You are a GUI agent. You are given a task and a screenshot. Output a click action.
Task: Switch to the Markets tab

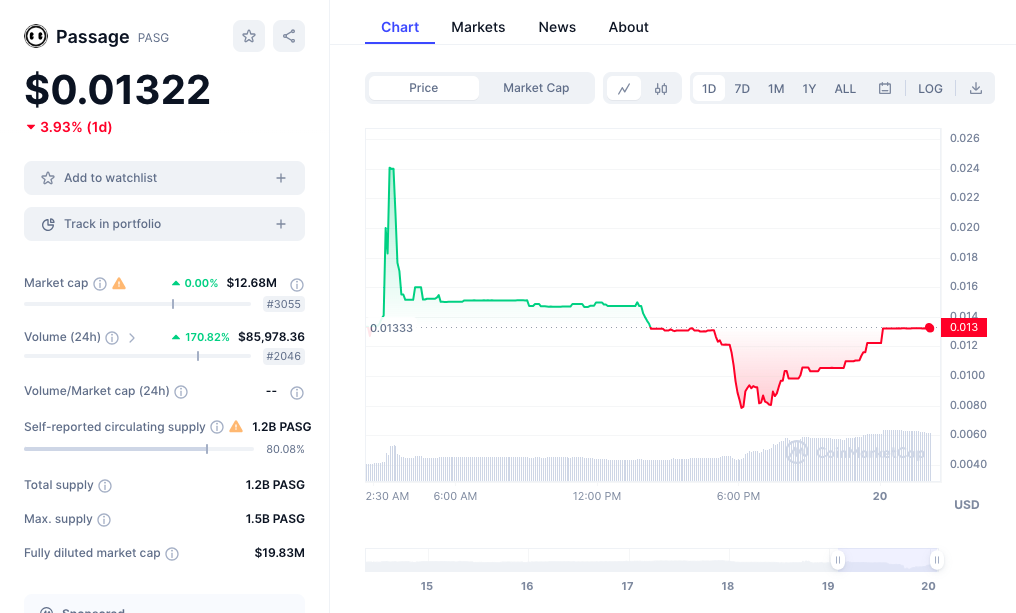point(478,27)
